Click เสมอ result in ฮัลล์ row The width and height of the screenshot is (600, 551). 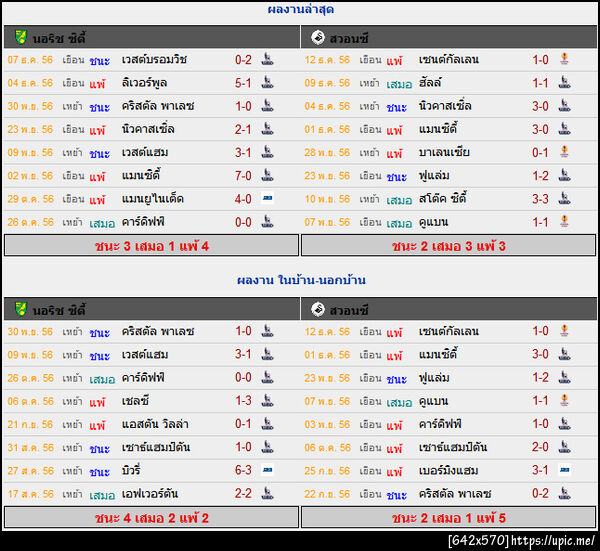coord(399,84)
